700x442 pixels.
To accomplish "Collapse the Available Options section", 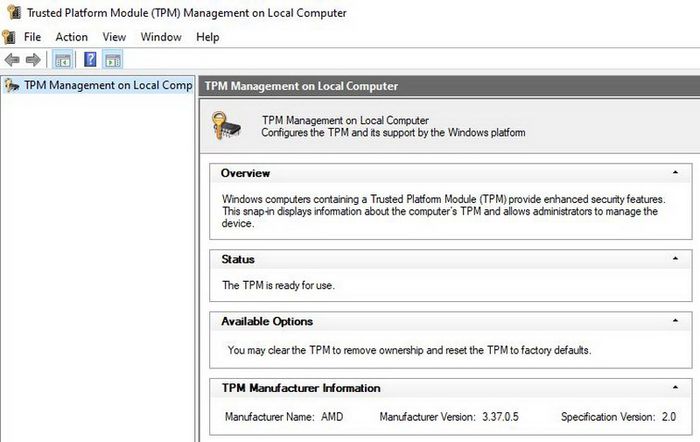I will tap(675, 321).
